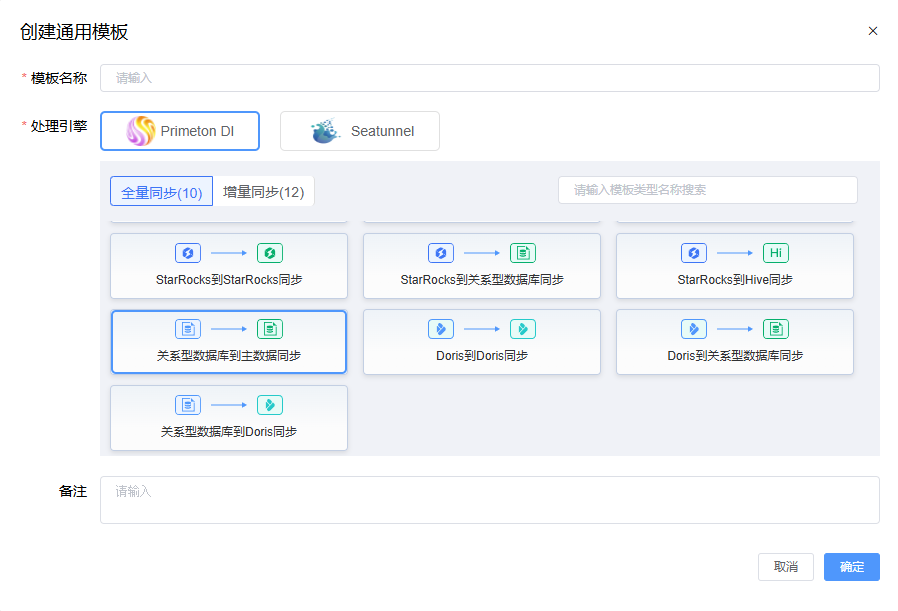898x611 pixels.
Task: Click the Primeton DI logo icon
Action: coord(139,130)
